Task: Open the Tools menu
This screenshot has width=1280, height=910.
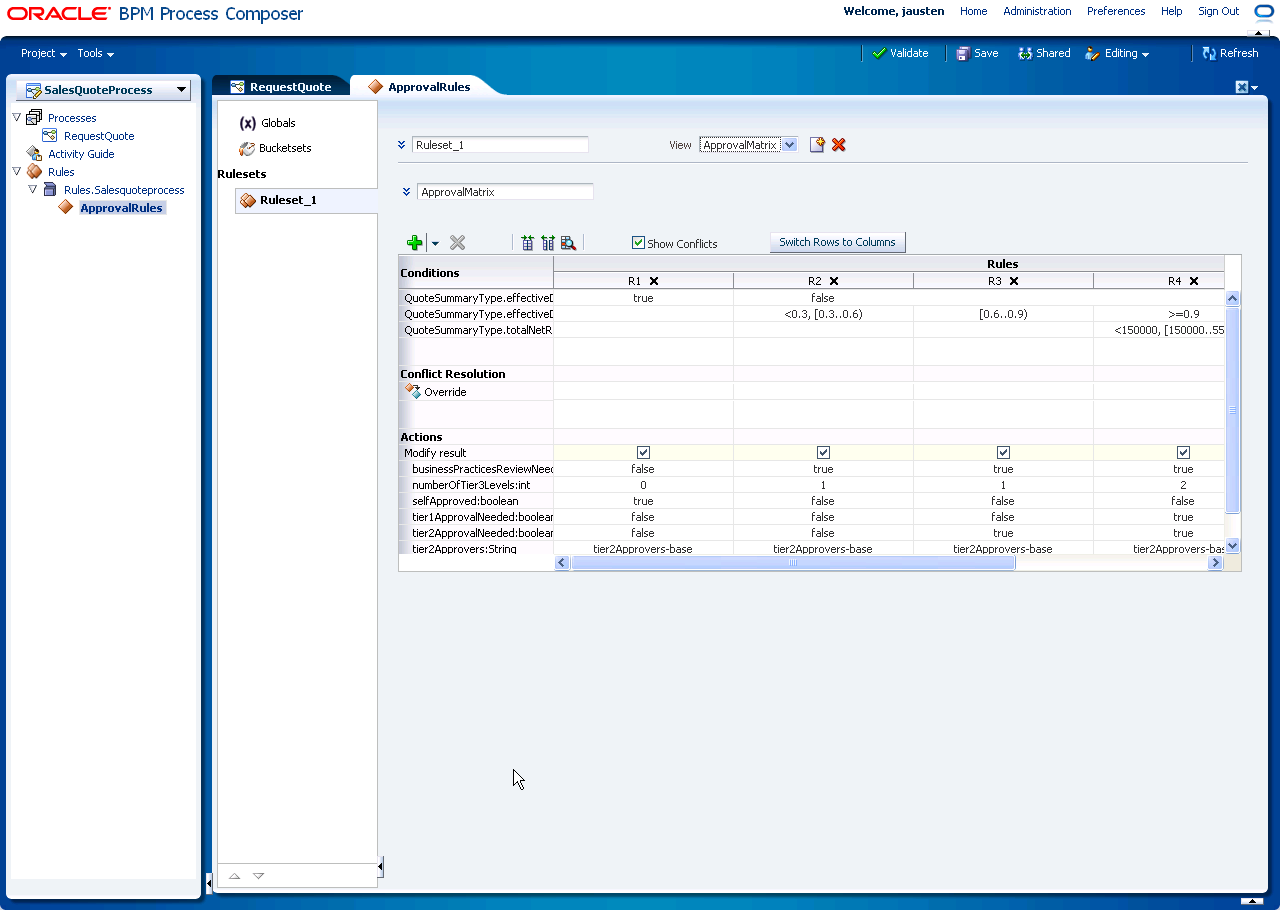Action: click(x=96, y=54)
